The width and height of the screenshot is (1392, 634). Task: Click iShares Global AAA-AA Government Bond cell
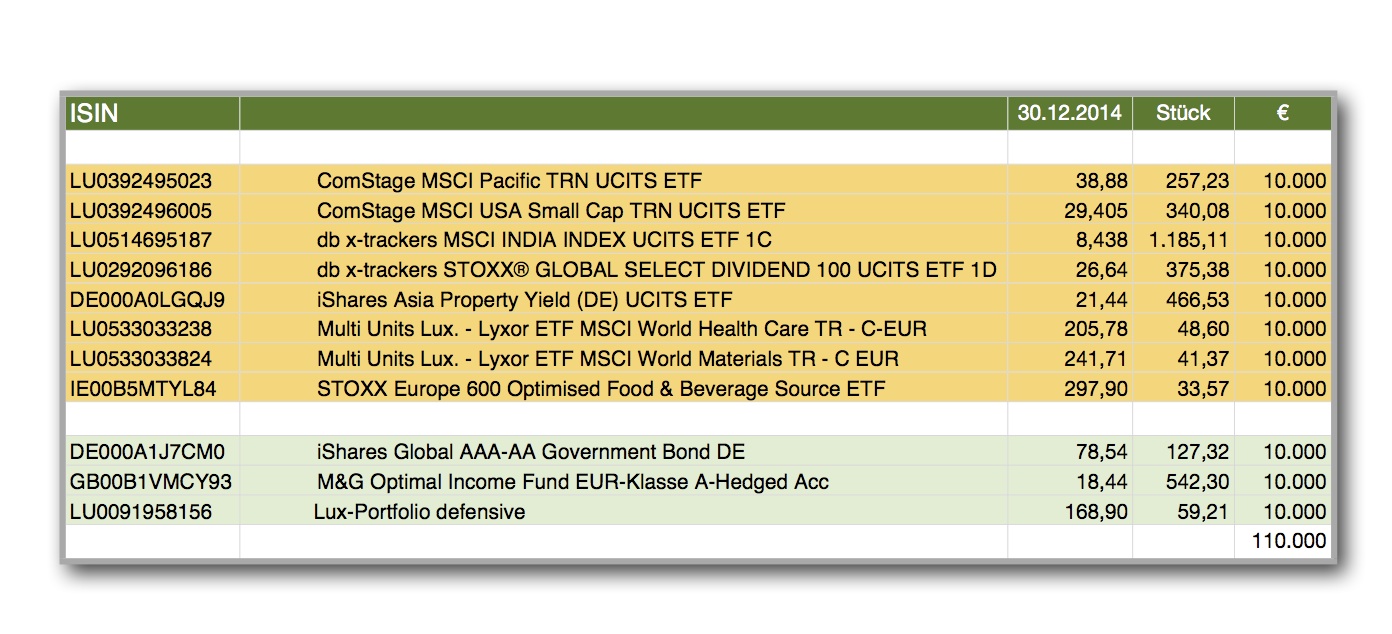click(530, 452)
